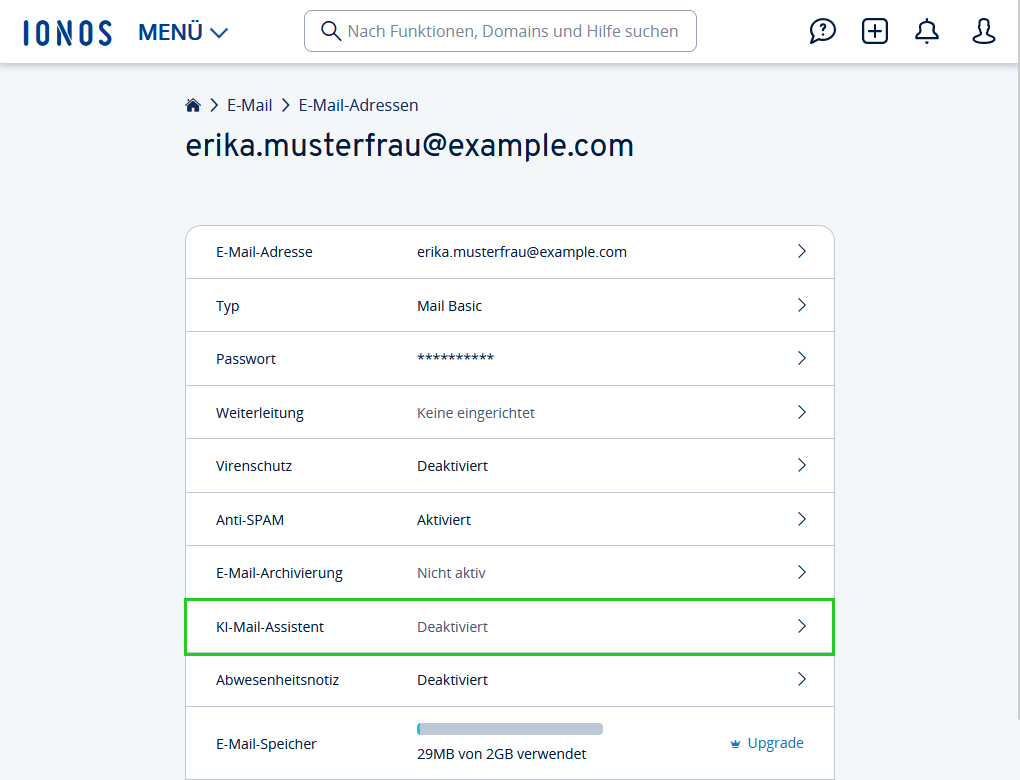Open the MENÜ dropdown
Screen dimensions: 1020x780
[x=183, y=32]
